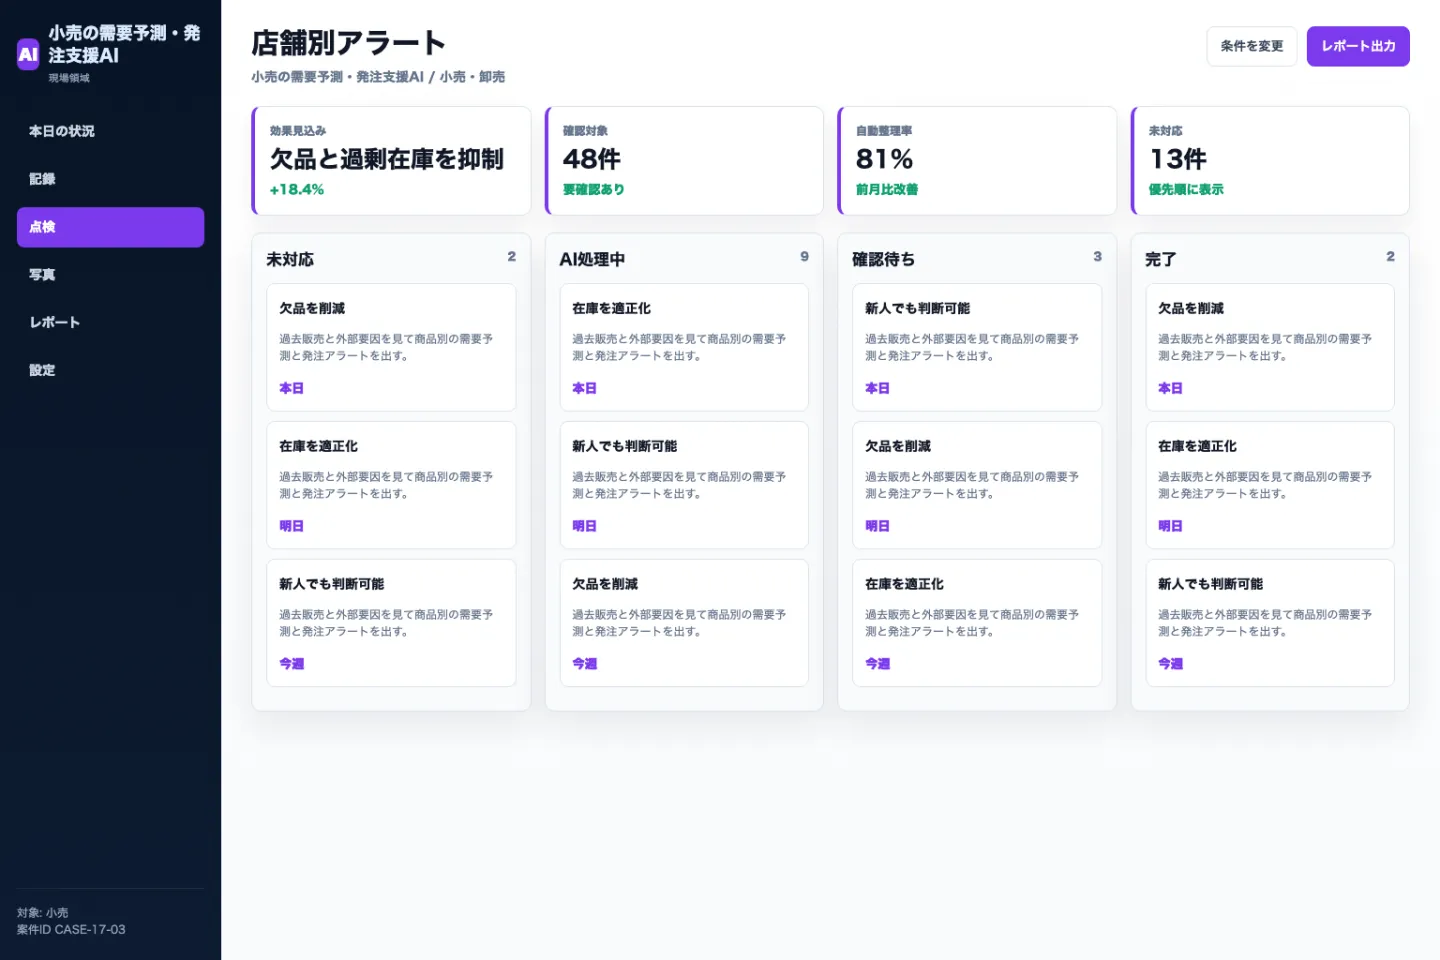Open 本日の状況 in the sidebar

pos(110,131)
